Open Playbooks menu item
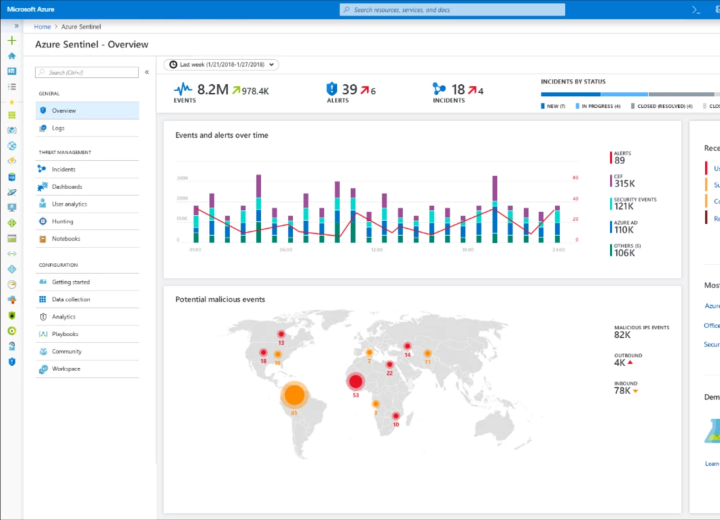Image resolution: width=720 pixels, height=520 pixels. click(x=87, y=334)
